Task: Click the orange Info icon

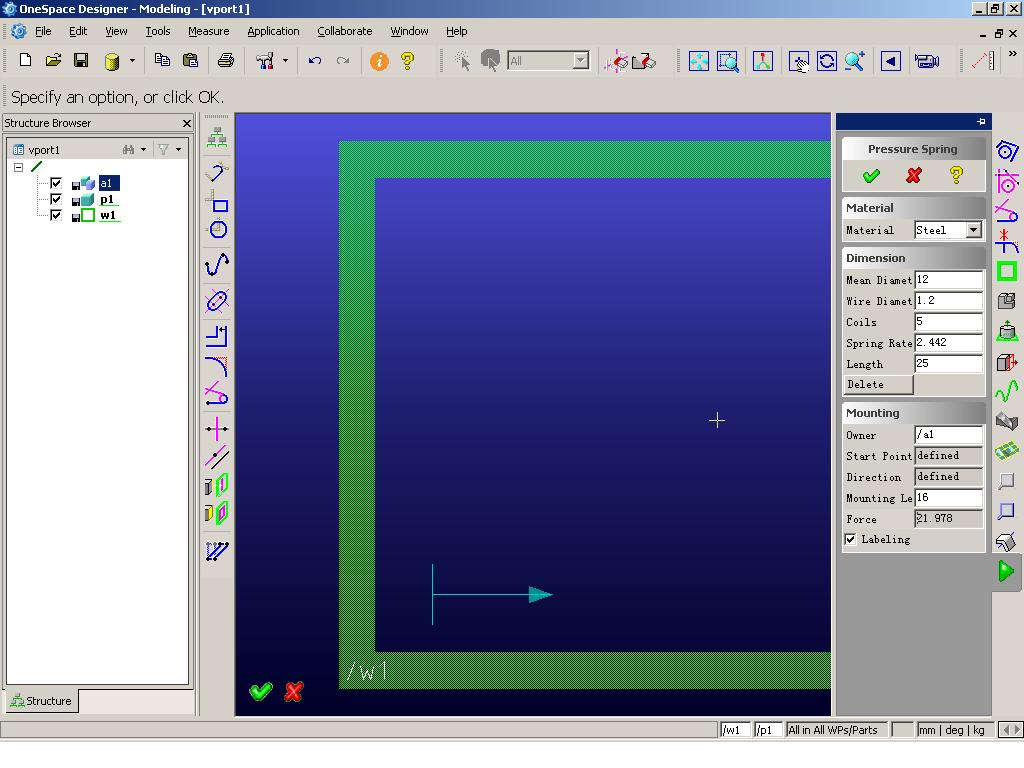Action: (379, 61)
